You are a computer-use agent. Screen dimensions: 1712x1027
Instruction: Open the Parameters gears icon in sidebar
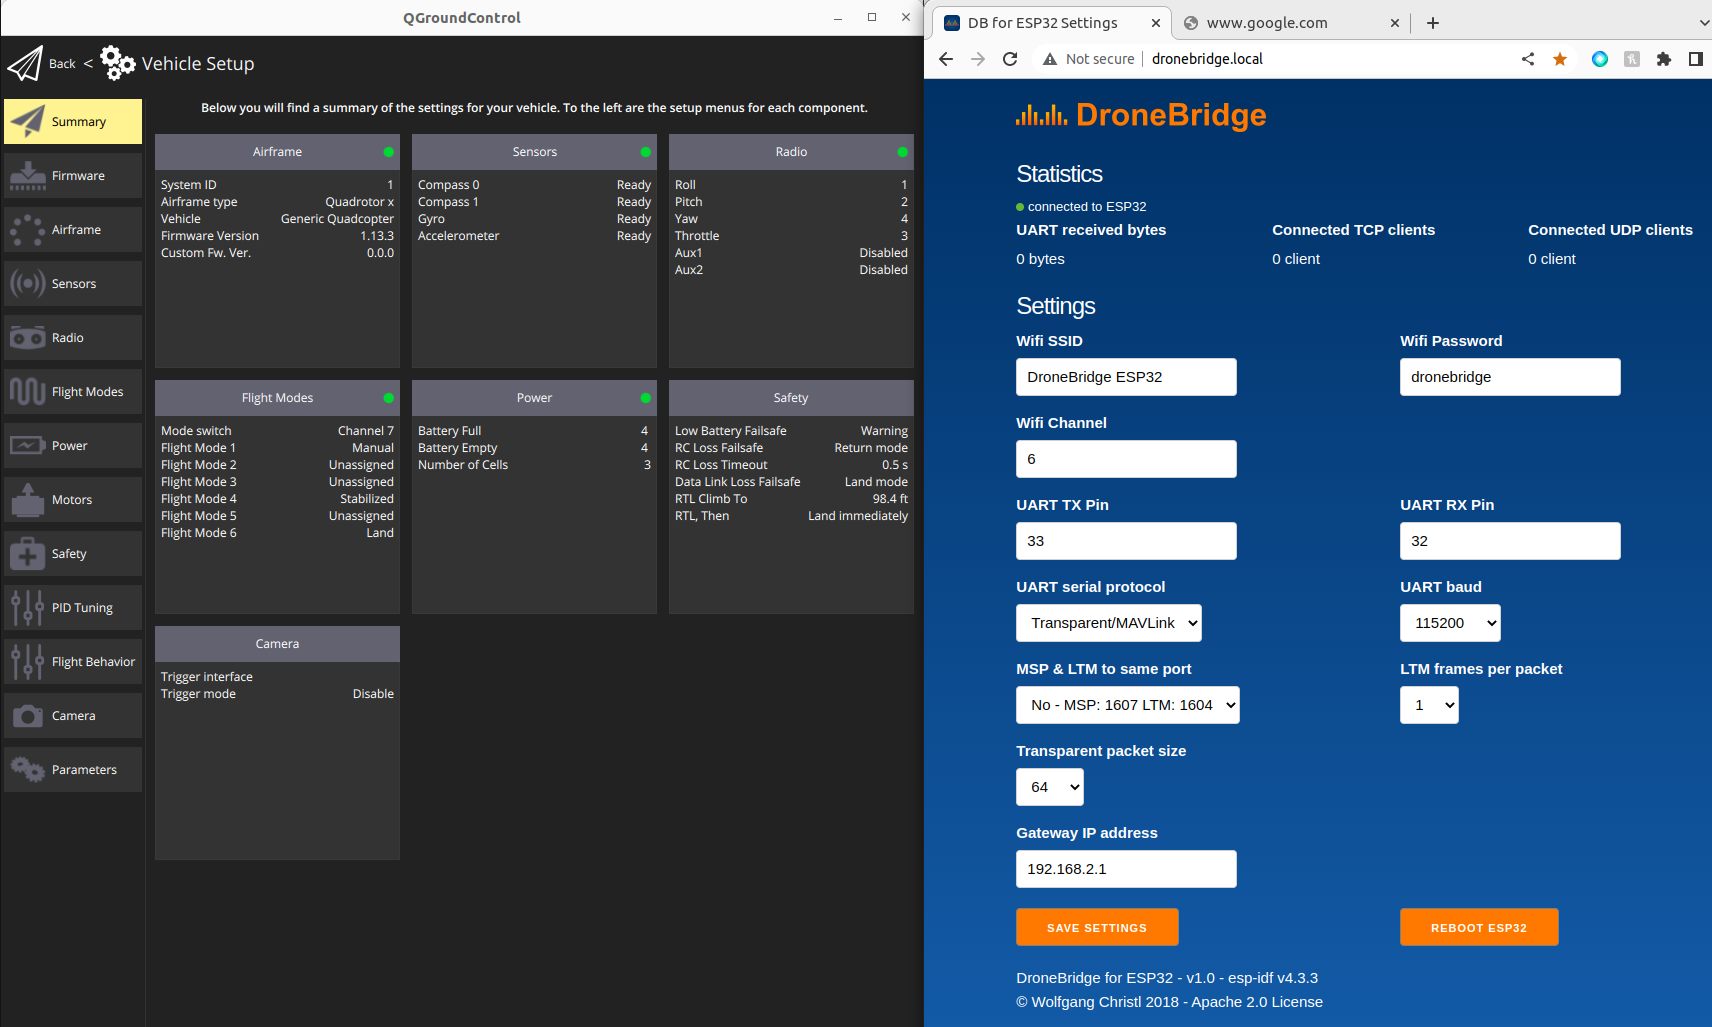pos(28,770)
